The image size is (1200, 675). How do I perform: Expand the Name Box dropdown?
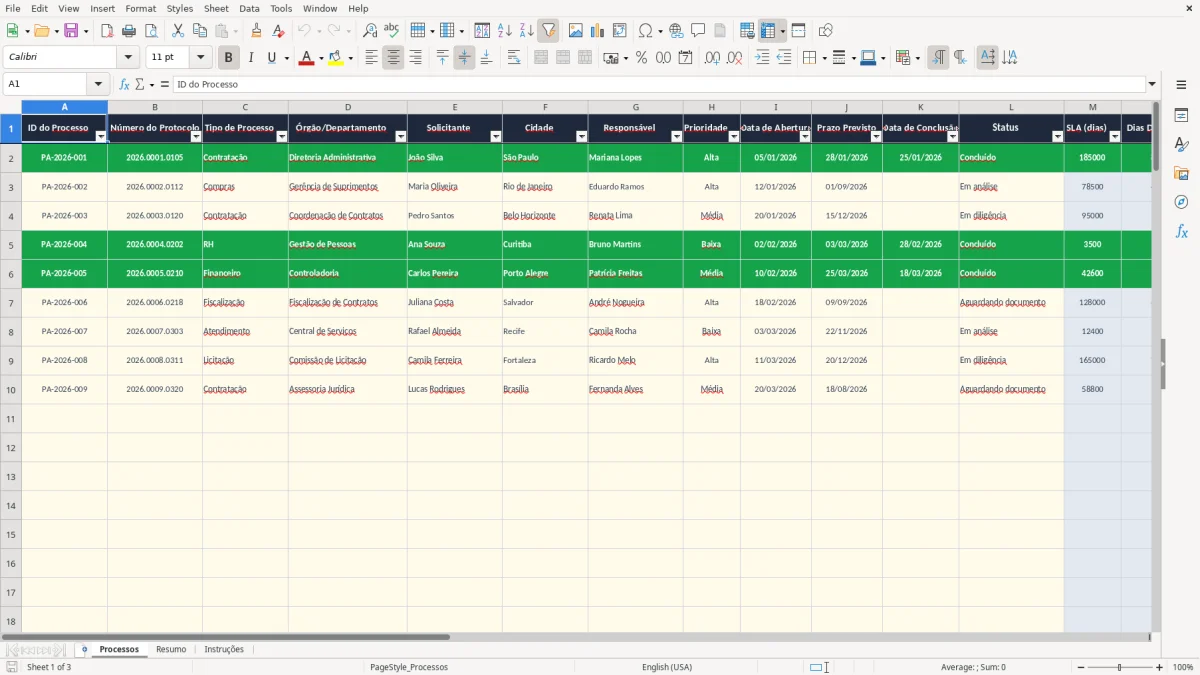pyautogui.click(x=98, y=85)
